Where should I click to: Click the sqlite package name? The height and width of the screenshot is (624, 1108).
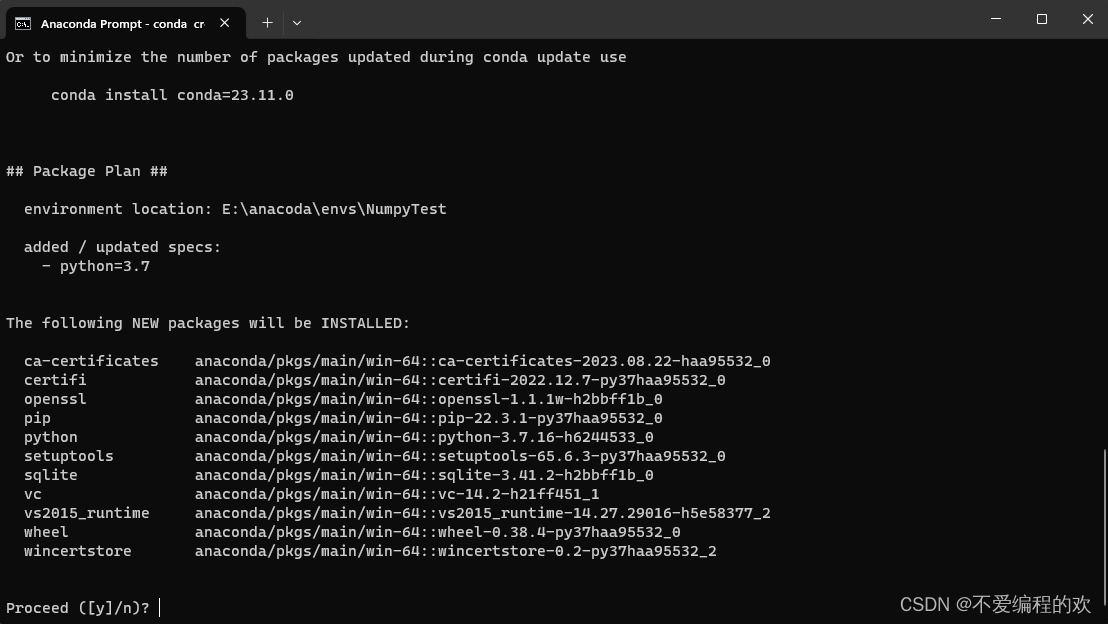[51, 476]
